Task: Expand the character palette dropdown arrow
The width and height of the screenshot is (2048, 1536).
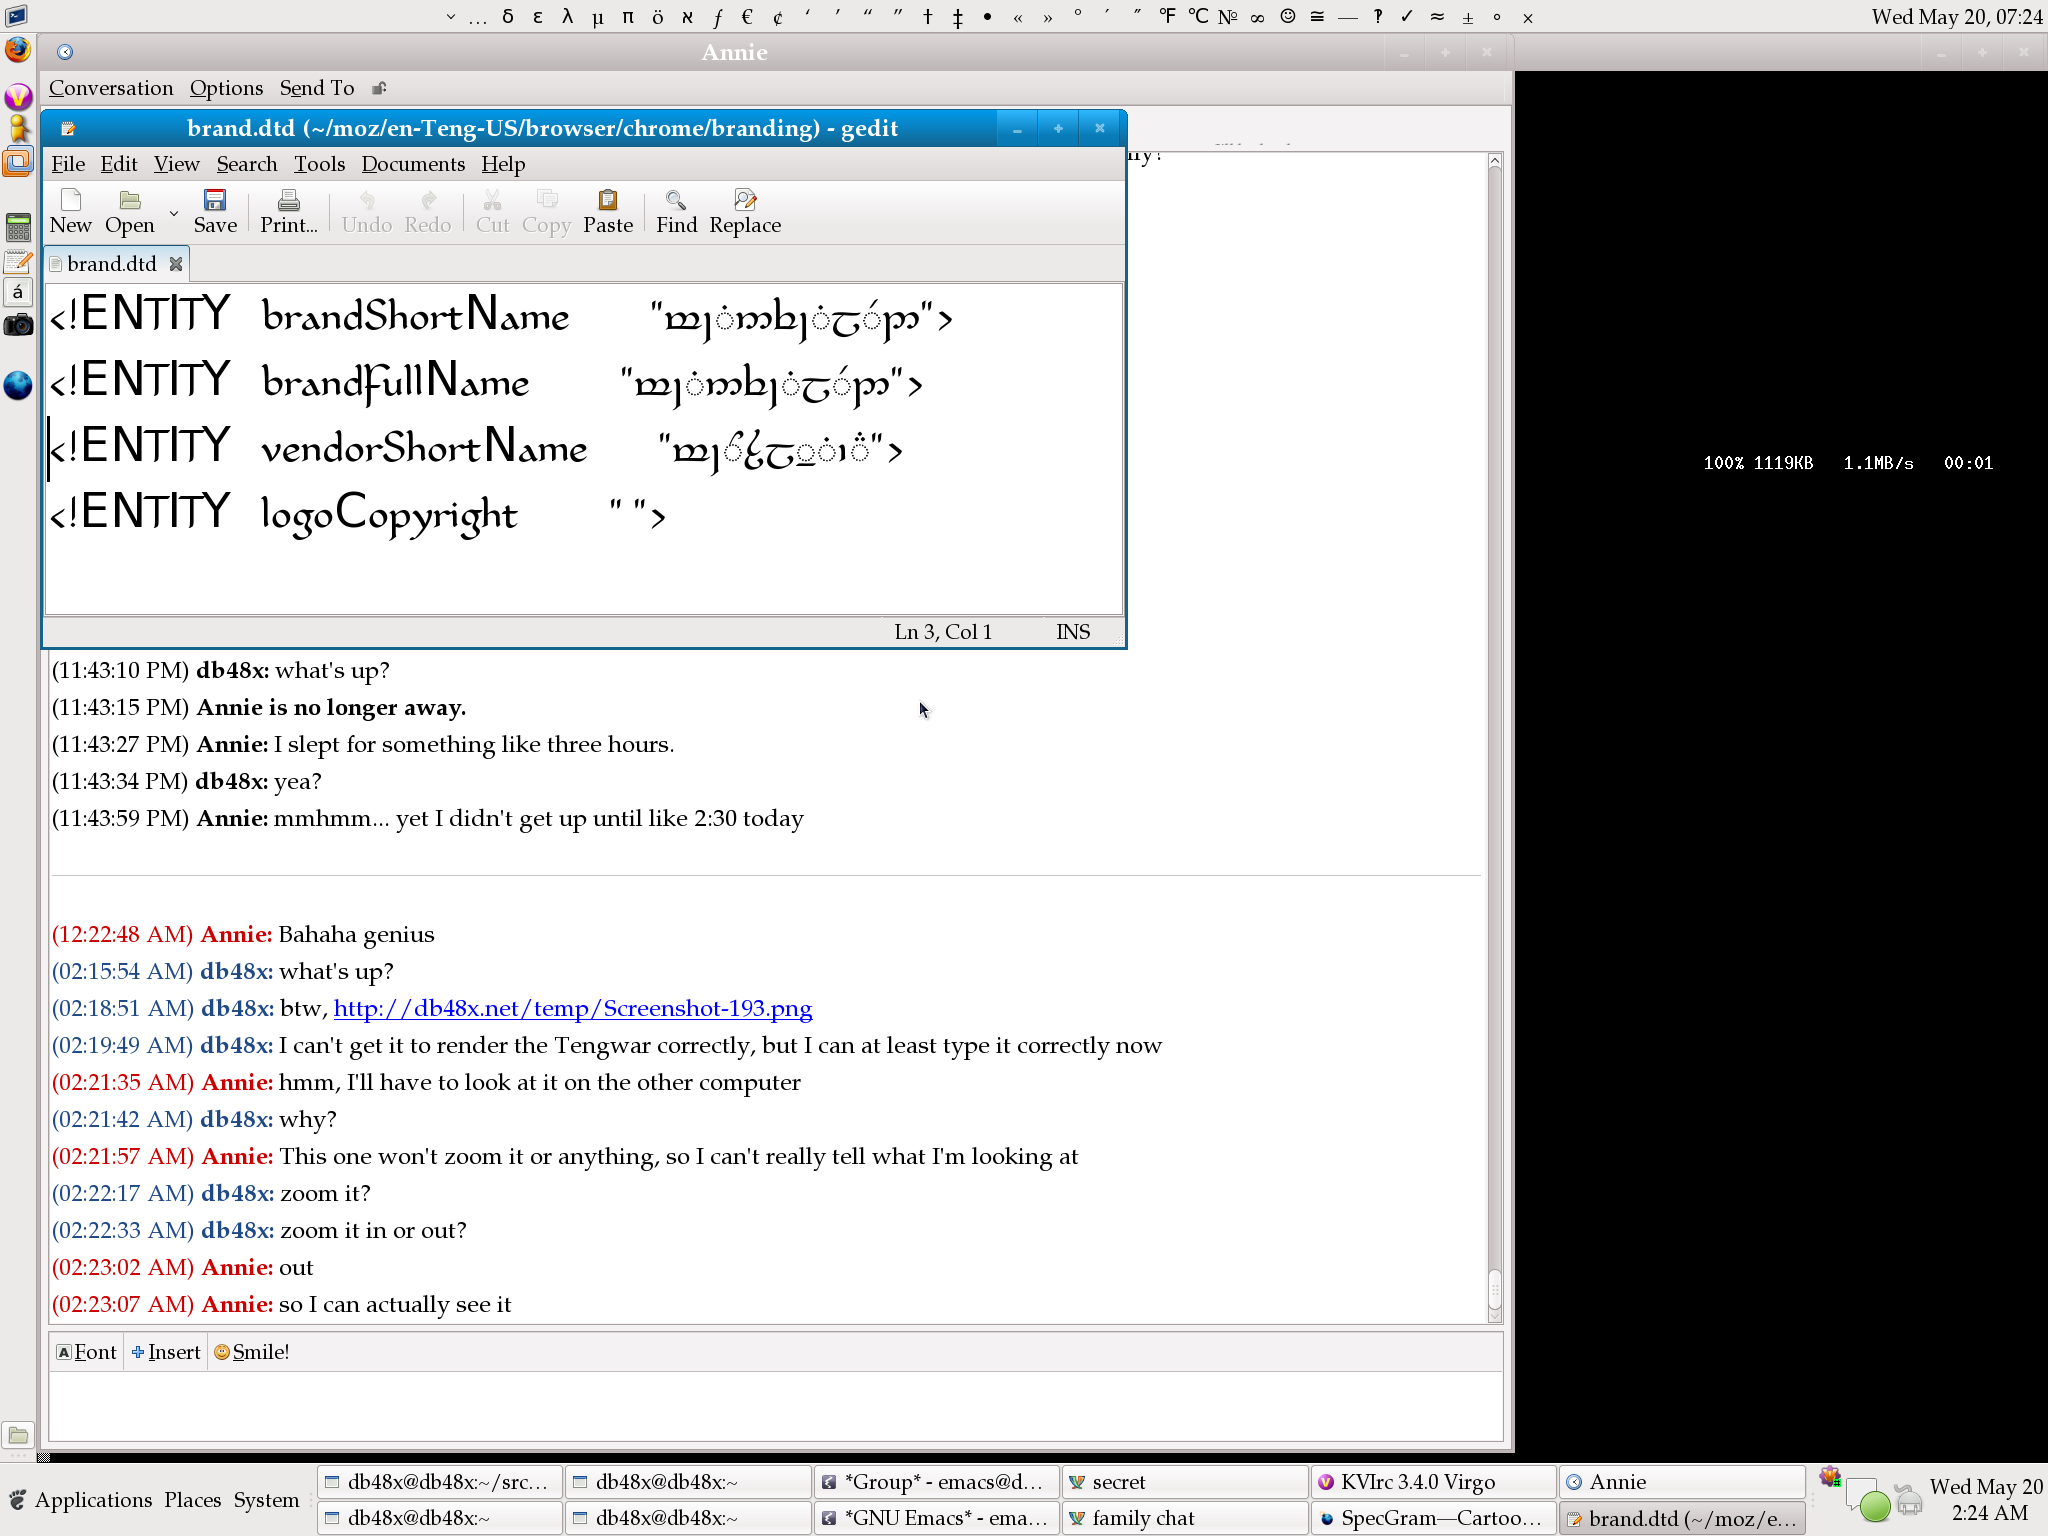Action: (450, 17)
